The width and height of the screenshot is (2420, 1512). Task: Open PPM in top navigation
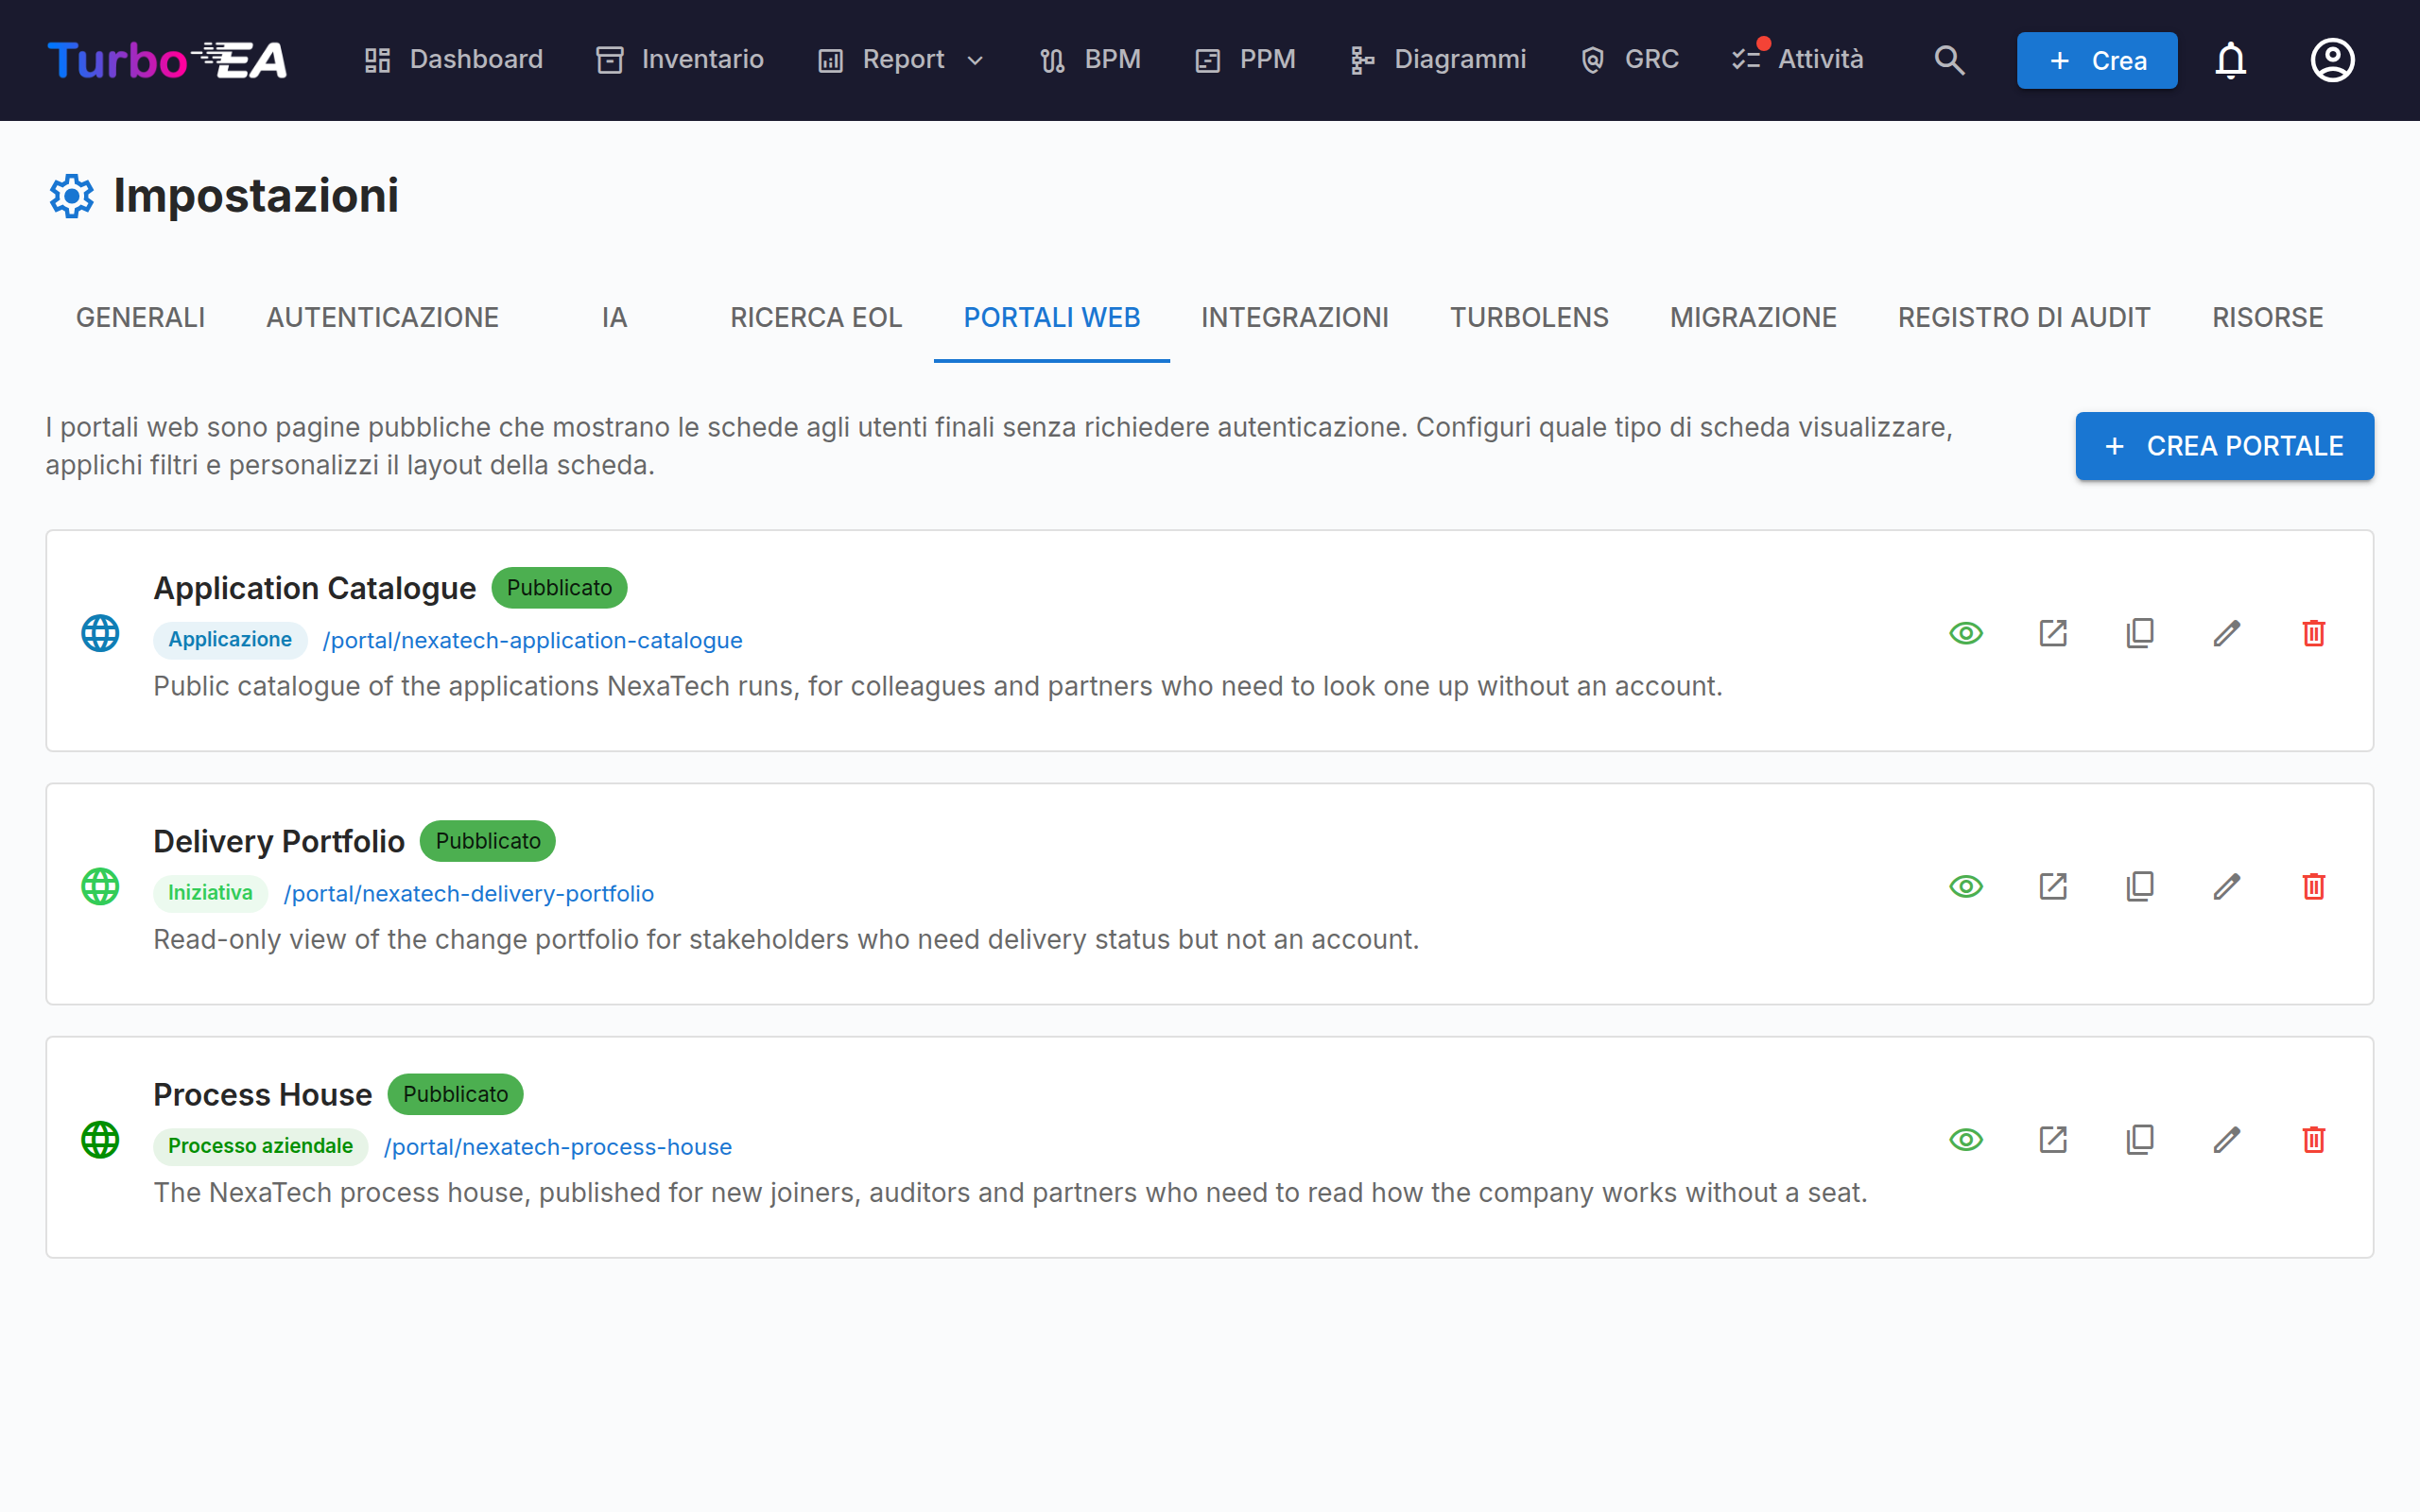click(1245, 60)
